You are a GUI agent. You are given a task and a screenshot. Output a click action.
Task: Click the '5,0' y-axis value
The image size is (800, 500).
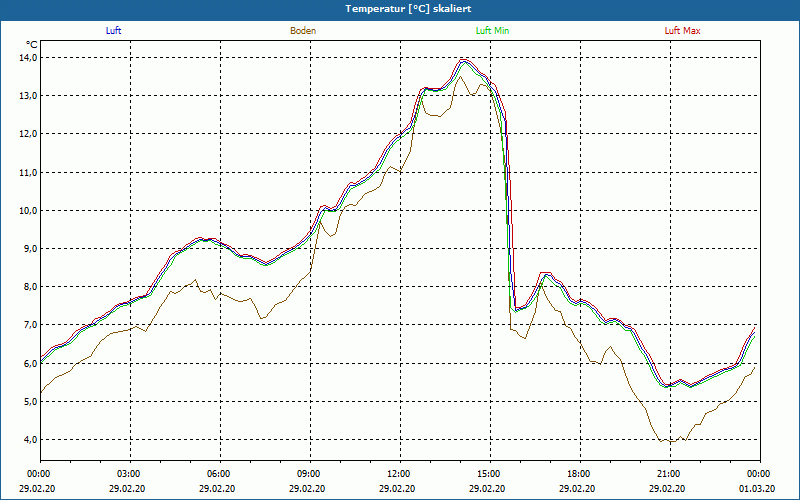point(30,402)
